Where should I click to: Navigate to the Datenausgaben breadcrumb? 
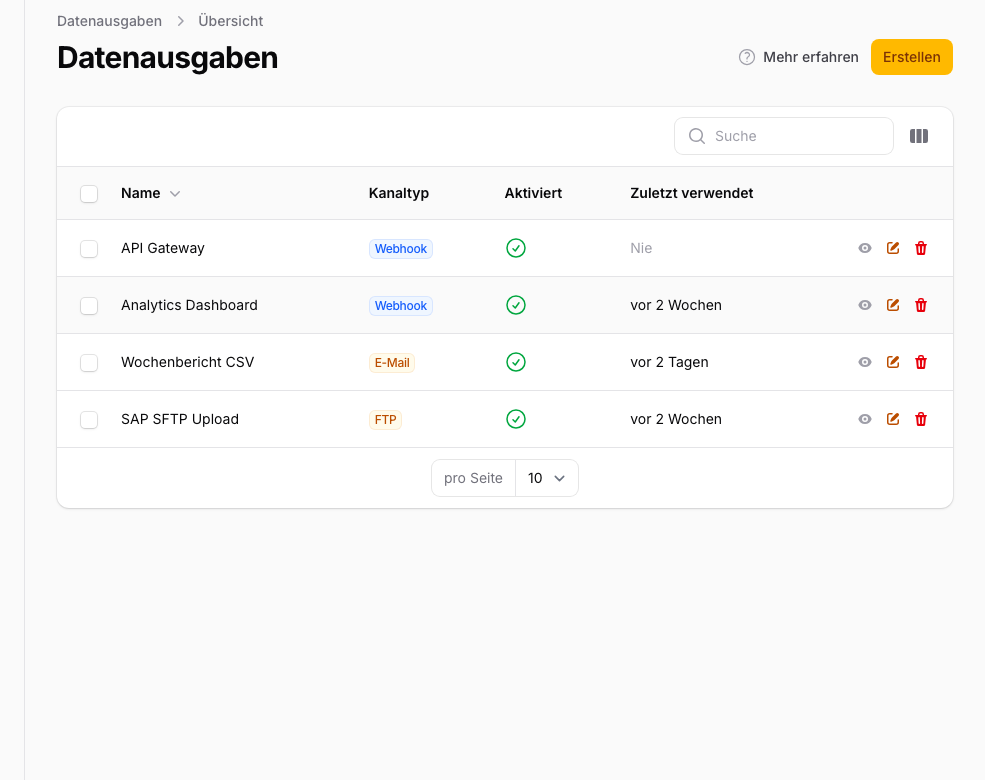click(x=109, y=21)
